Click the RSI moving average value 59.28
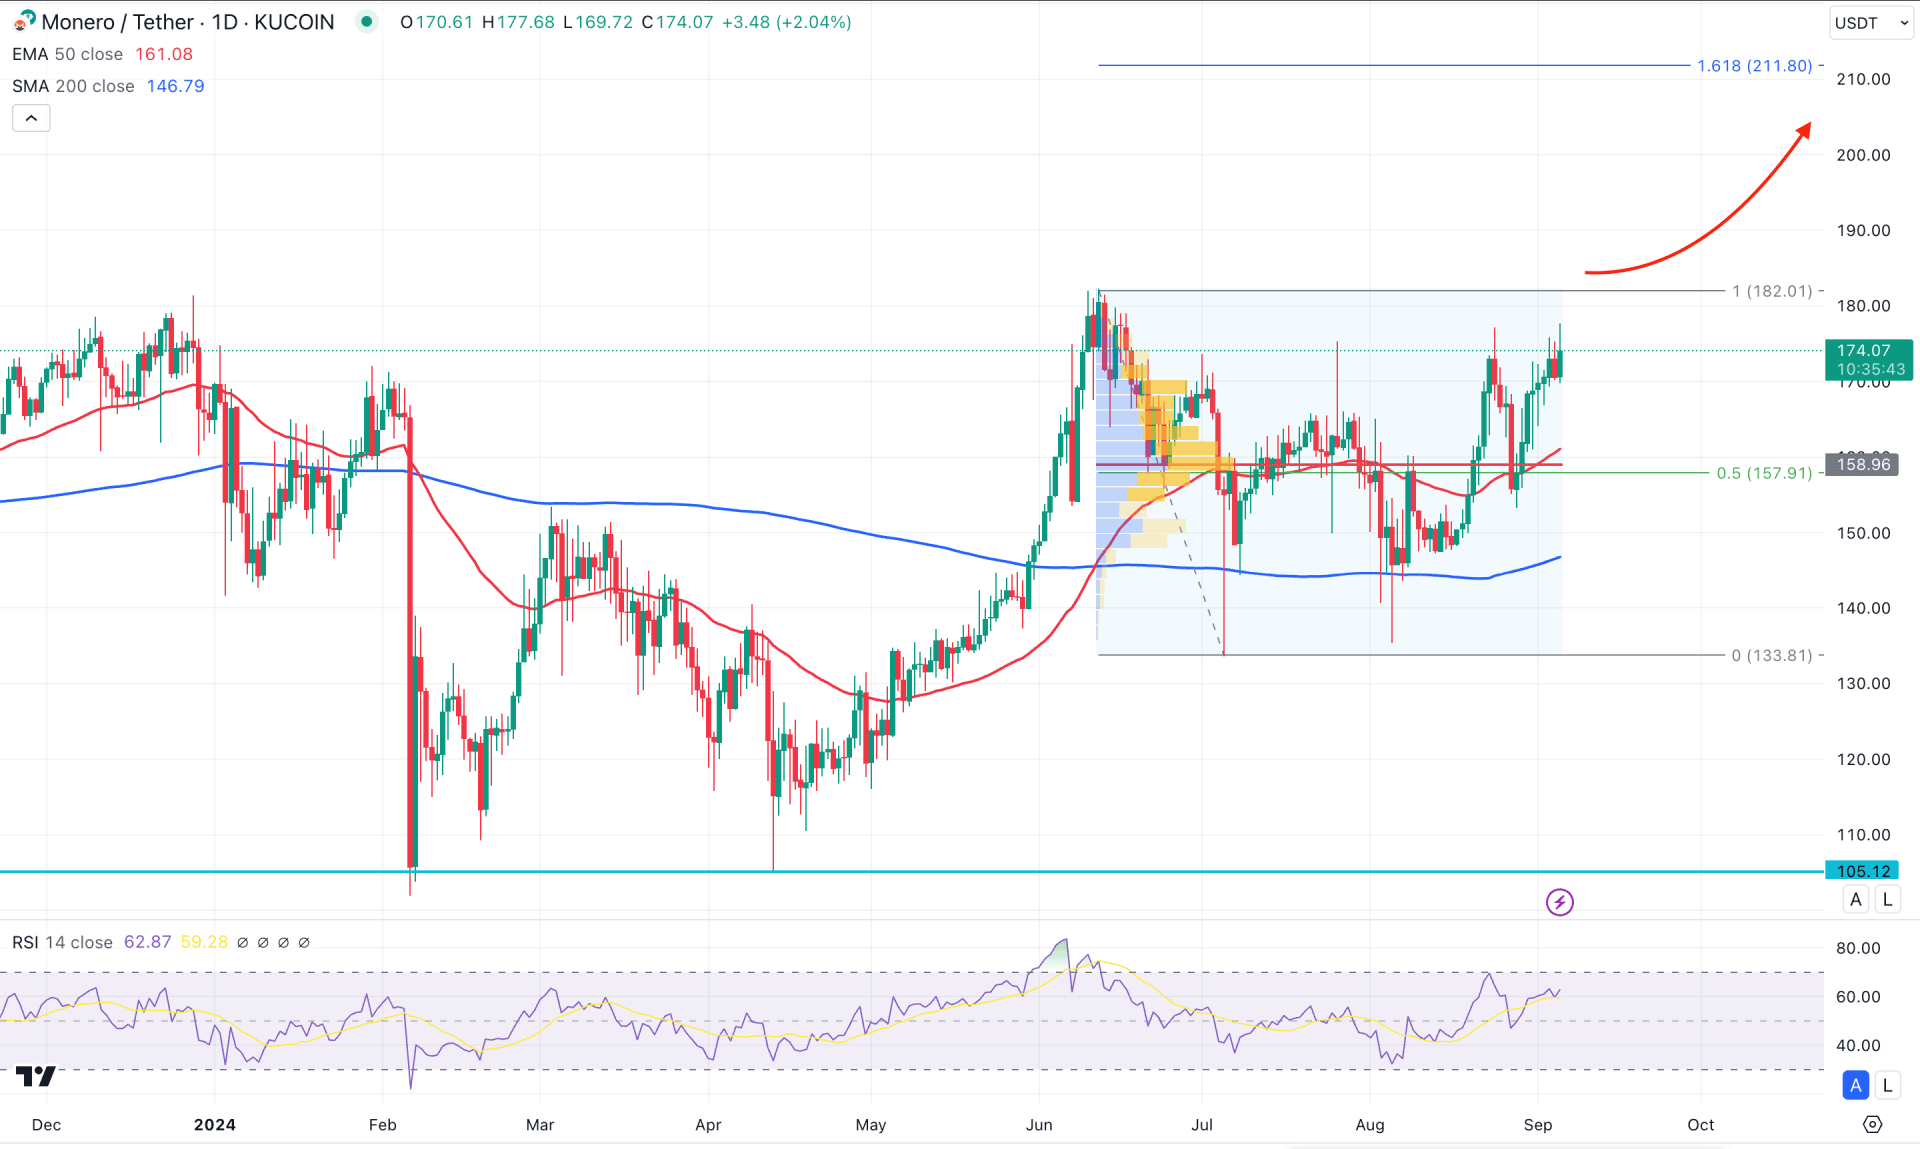 [204, 942]
